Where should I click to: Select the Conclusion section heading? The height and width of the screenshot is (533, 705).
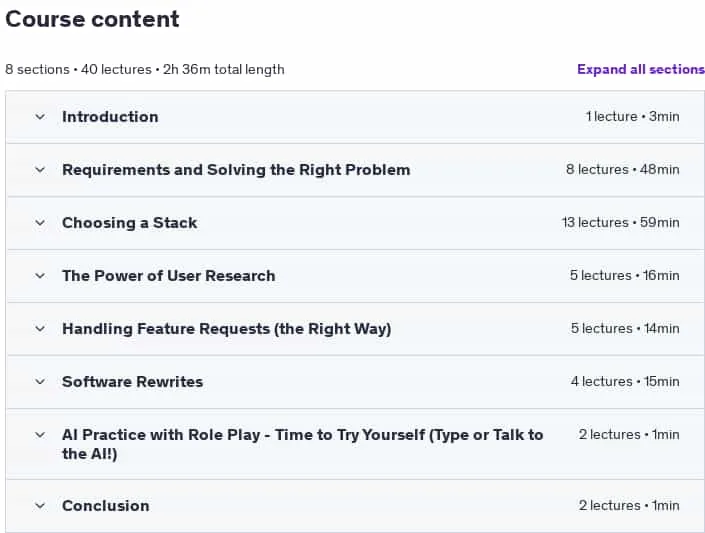[x=106, y=506]
